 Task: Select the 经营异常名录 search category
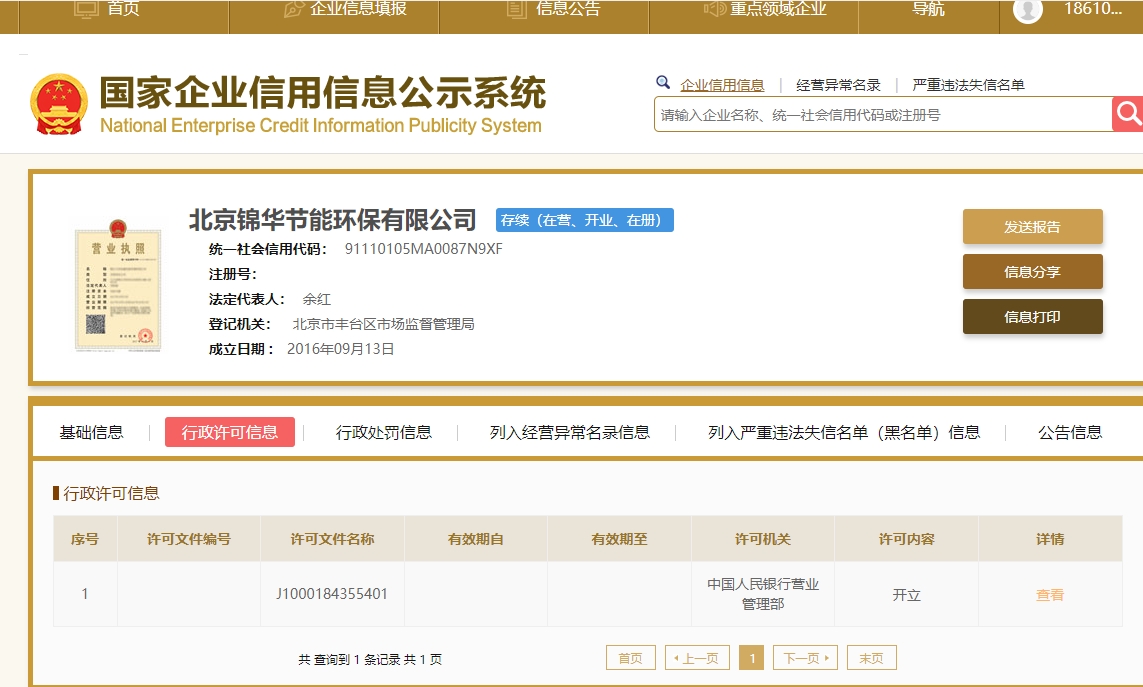838,85
